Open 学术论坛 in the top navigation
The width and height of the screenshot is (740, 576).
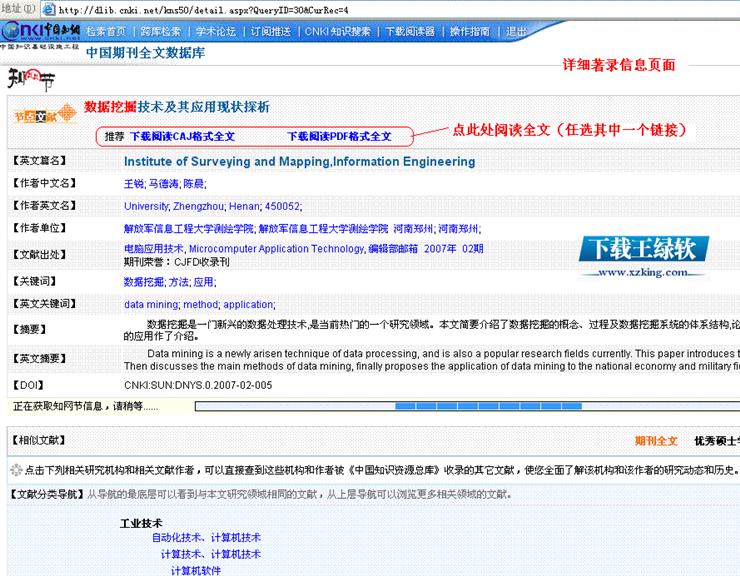pyautogui.click(x=216, y=32)
